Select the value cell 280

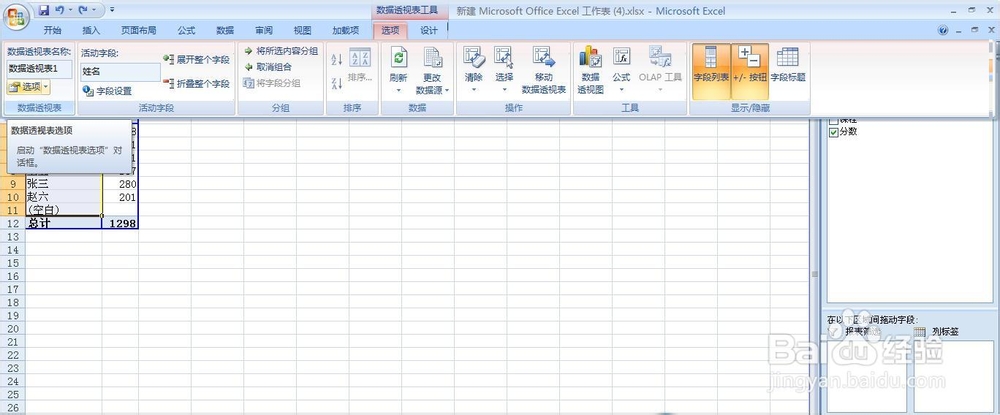tap(120, 184)
